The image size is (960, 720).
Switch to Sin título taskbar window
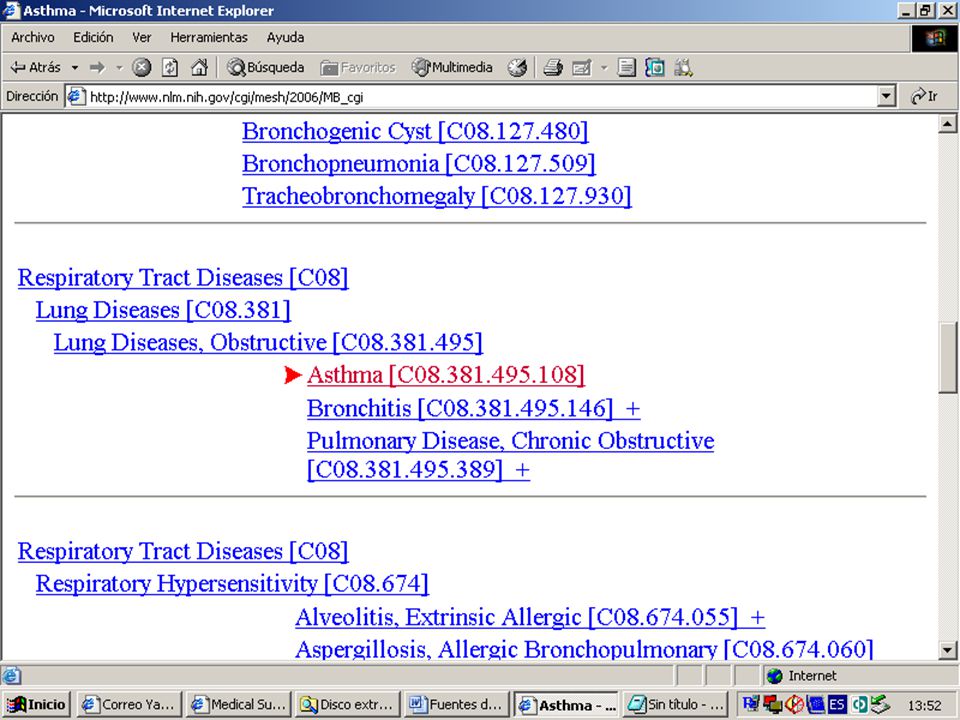[x=675, y=705]
